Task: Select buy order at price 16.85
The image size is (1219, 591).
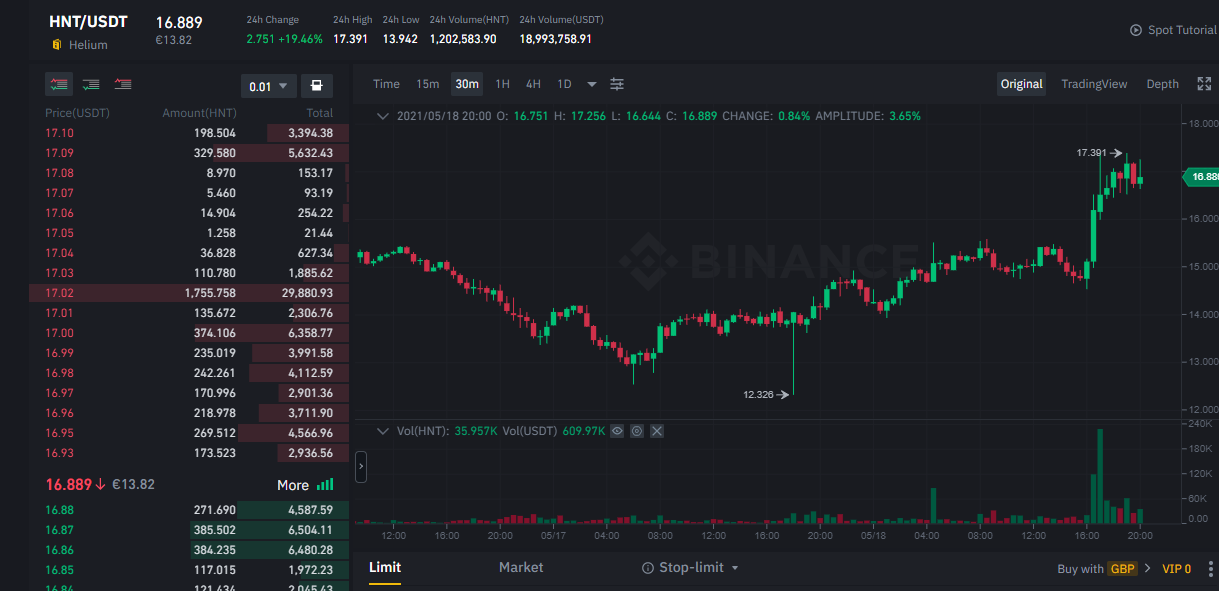Action: (189, 570)
